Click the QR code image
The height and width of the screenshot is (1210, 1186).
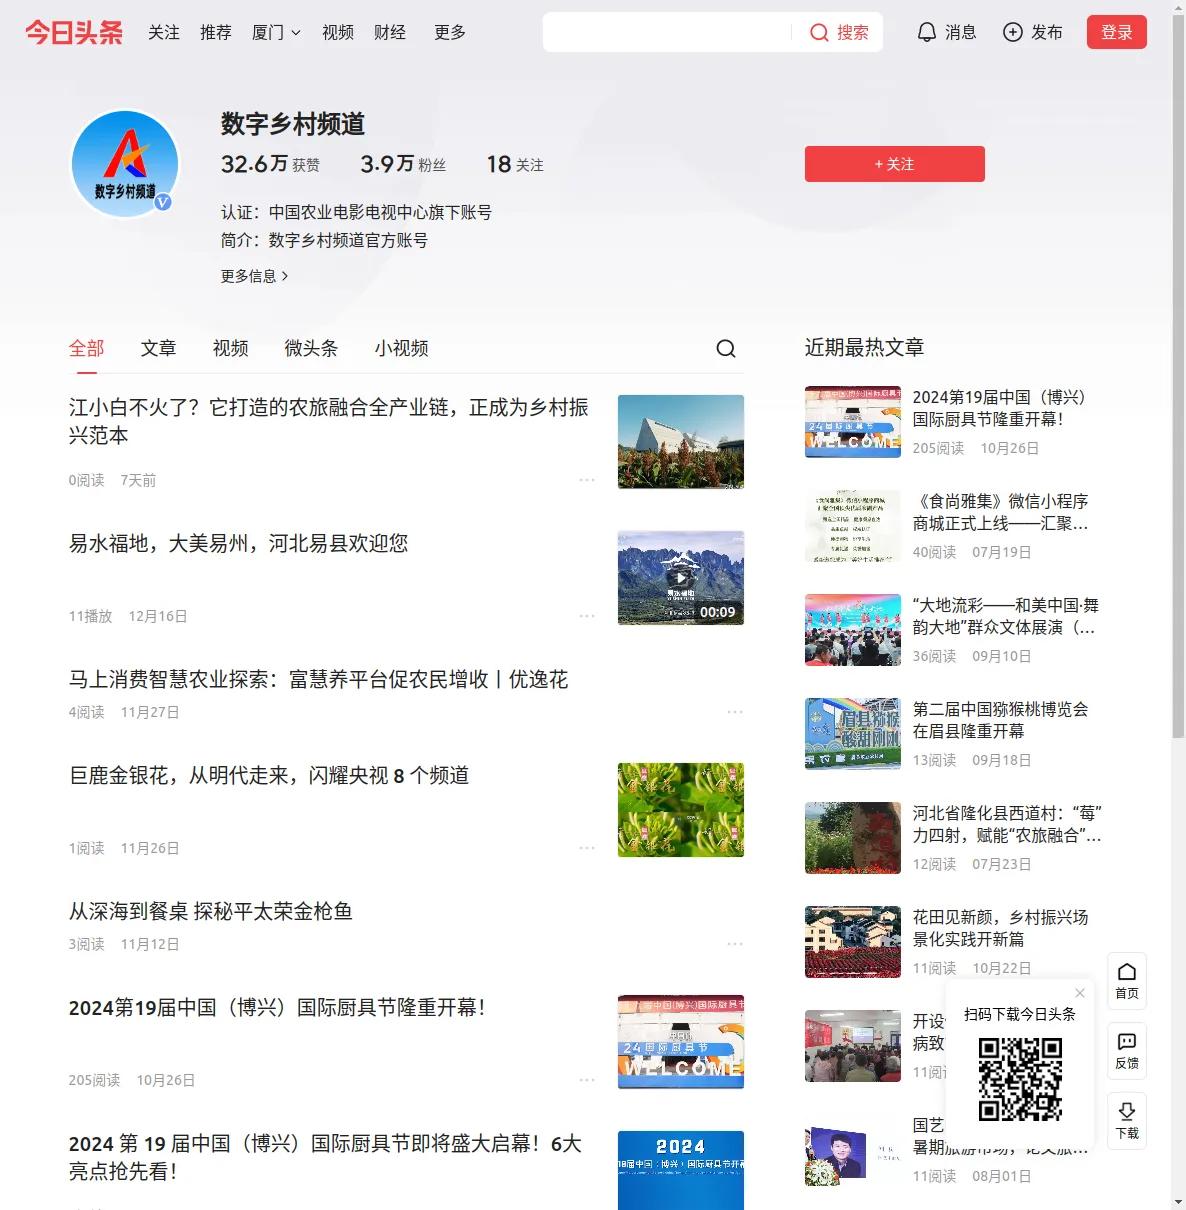1020,1079
